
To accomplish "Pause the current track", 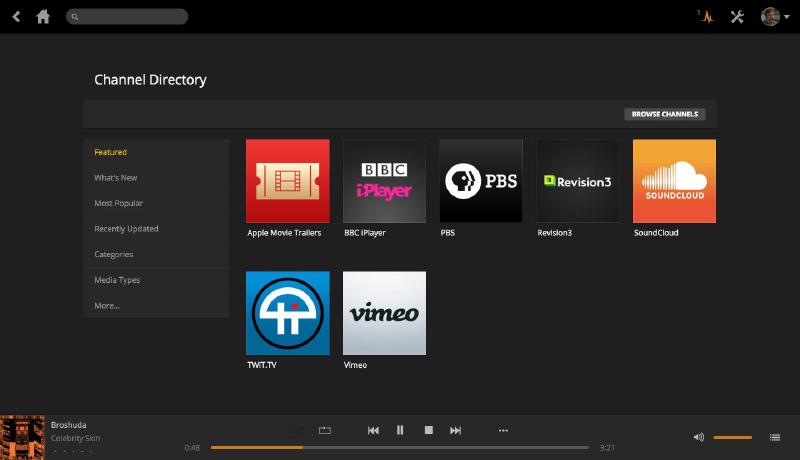I will [400, 430].
